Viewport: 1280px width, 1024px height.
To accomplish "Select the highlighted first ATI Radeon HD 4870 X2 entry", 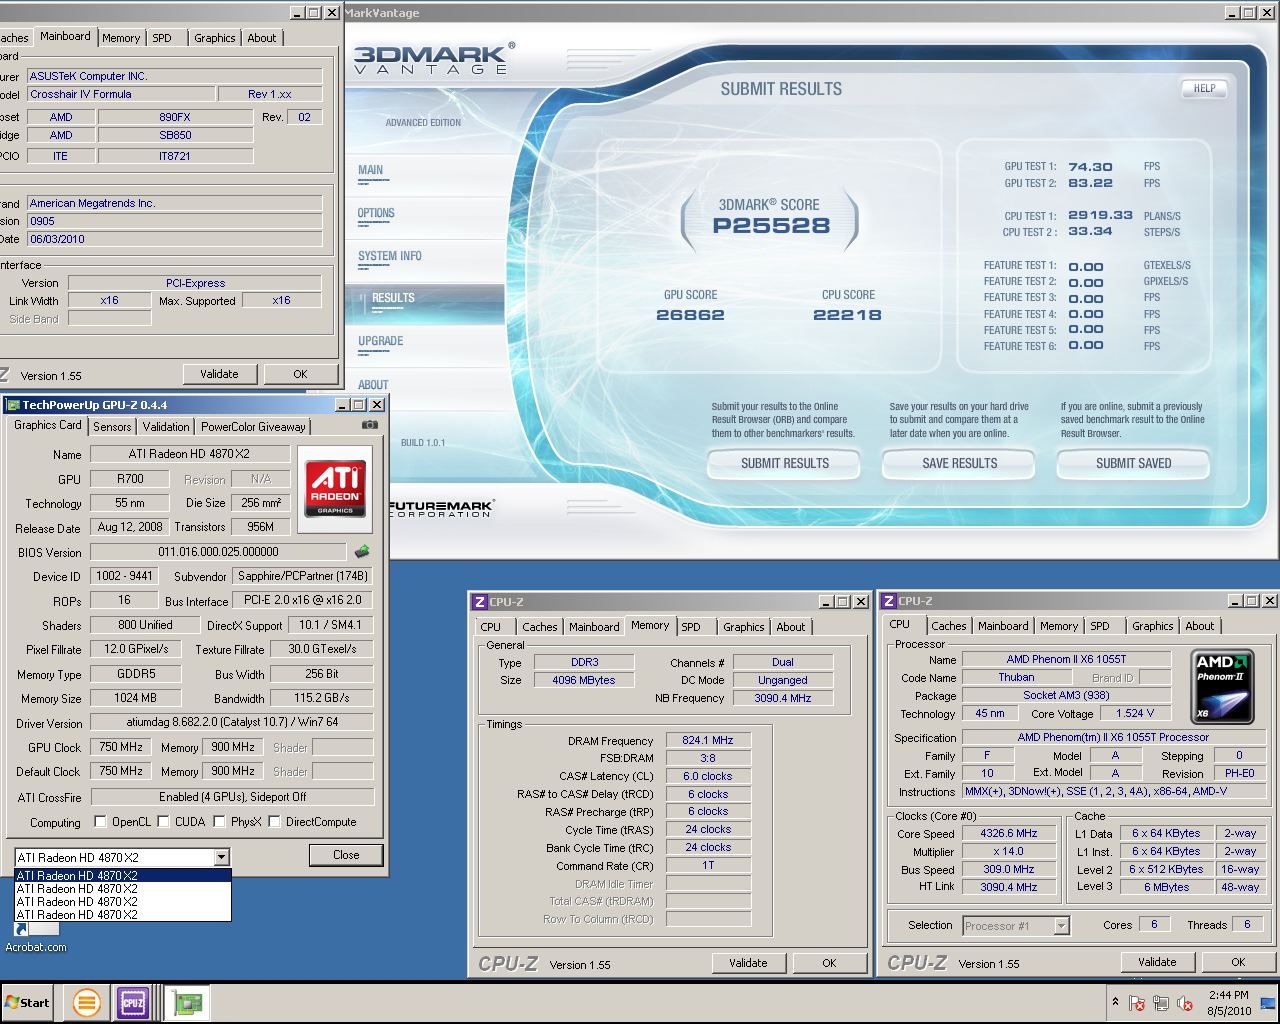I will coord(123,876).
